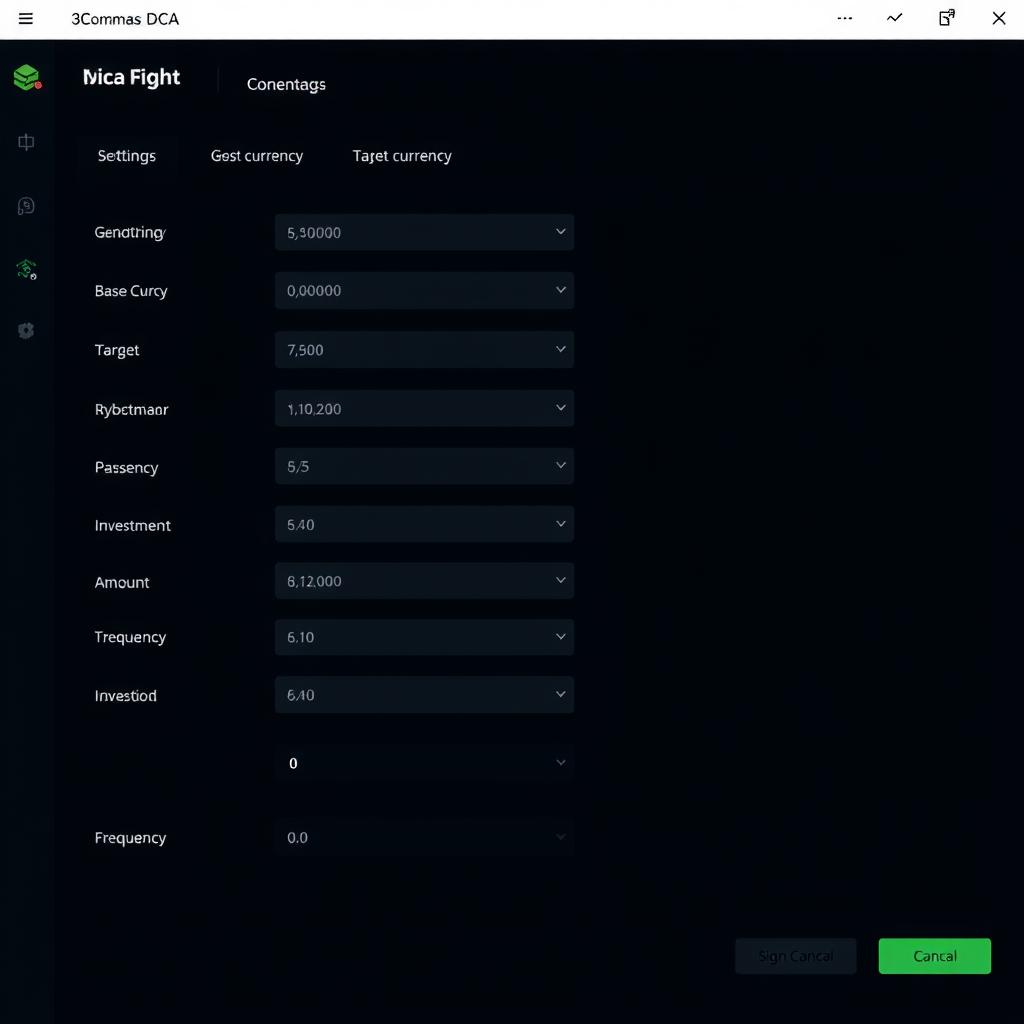Image resolution: width=1024 pixels, height=1024 pixels.
Task: Expand the Passency dropdown showing 5/5
Action: (x=424, y=466)
